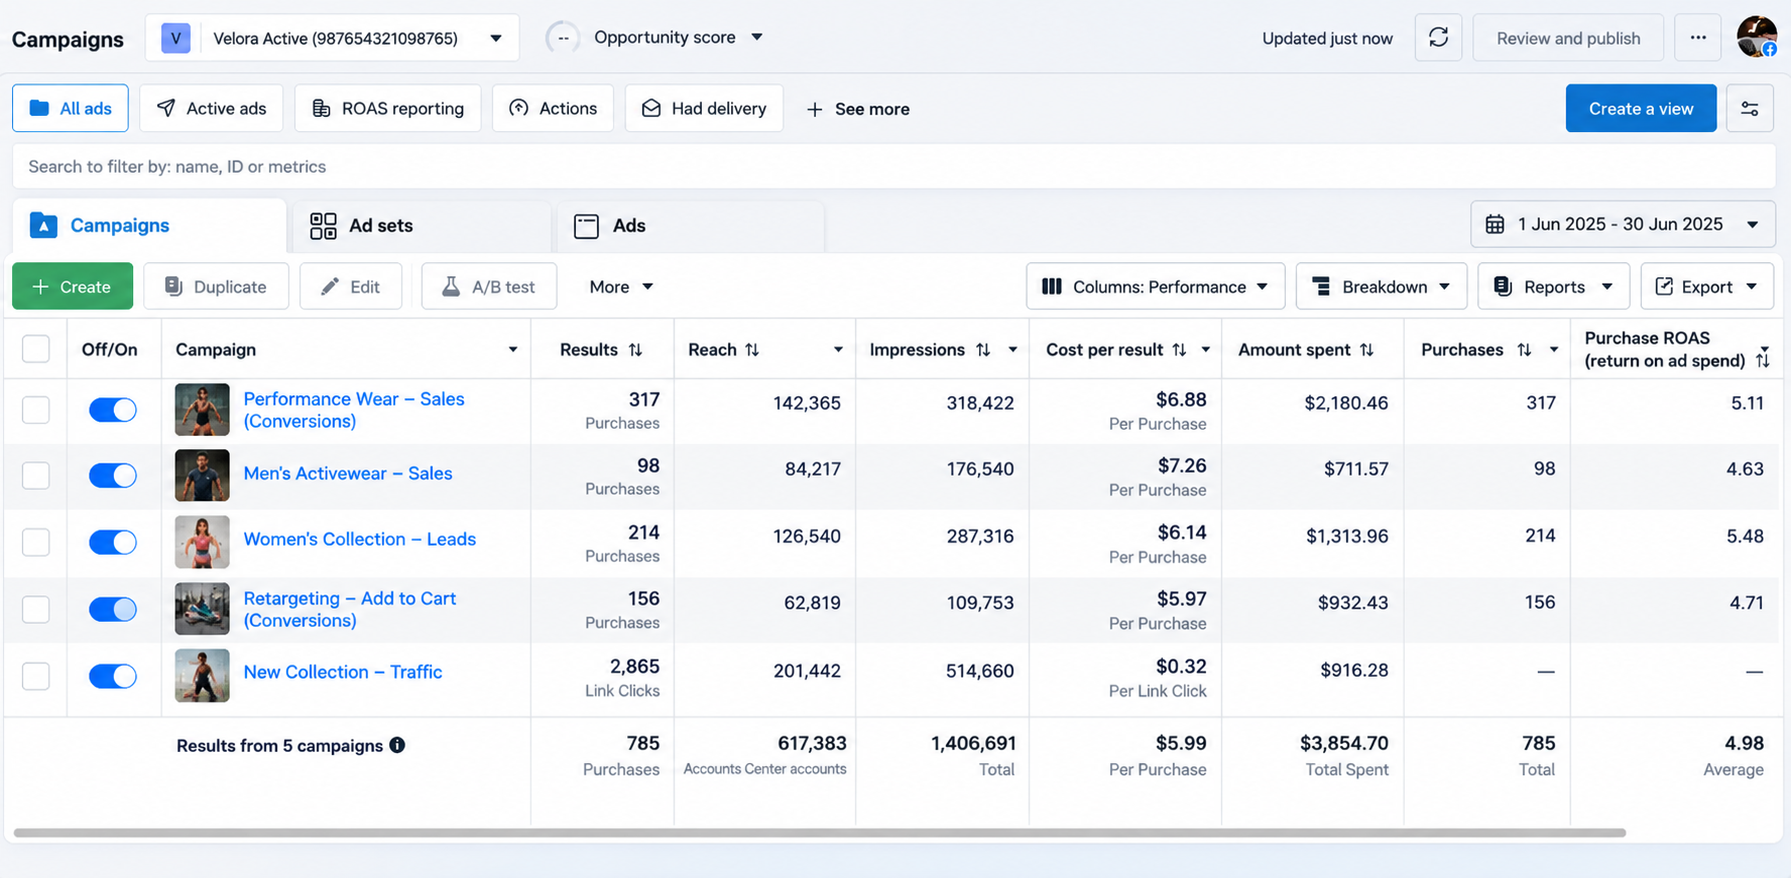Disable the New Collection – Traffic toggle
The image size is (1791, 878).
point(112,676)
